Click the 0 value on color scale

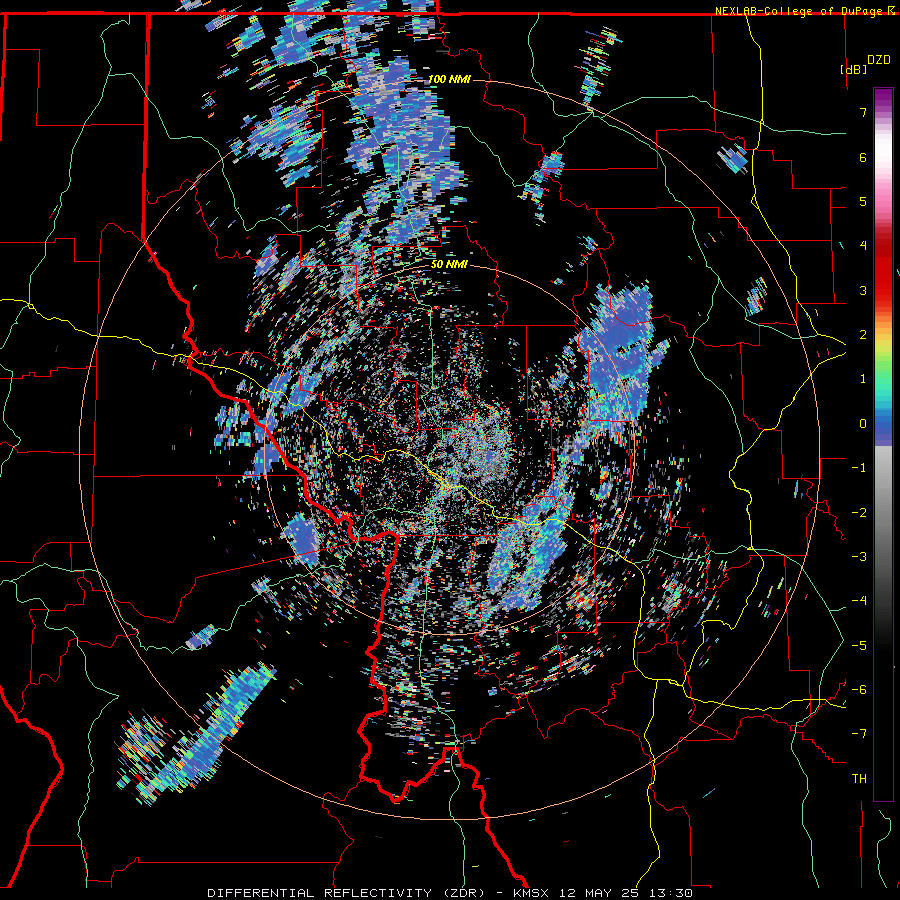(x=863, y=424)
